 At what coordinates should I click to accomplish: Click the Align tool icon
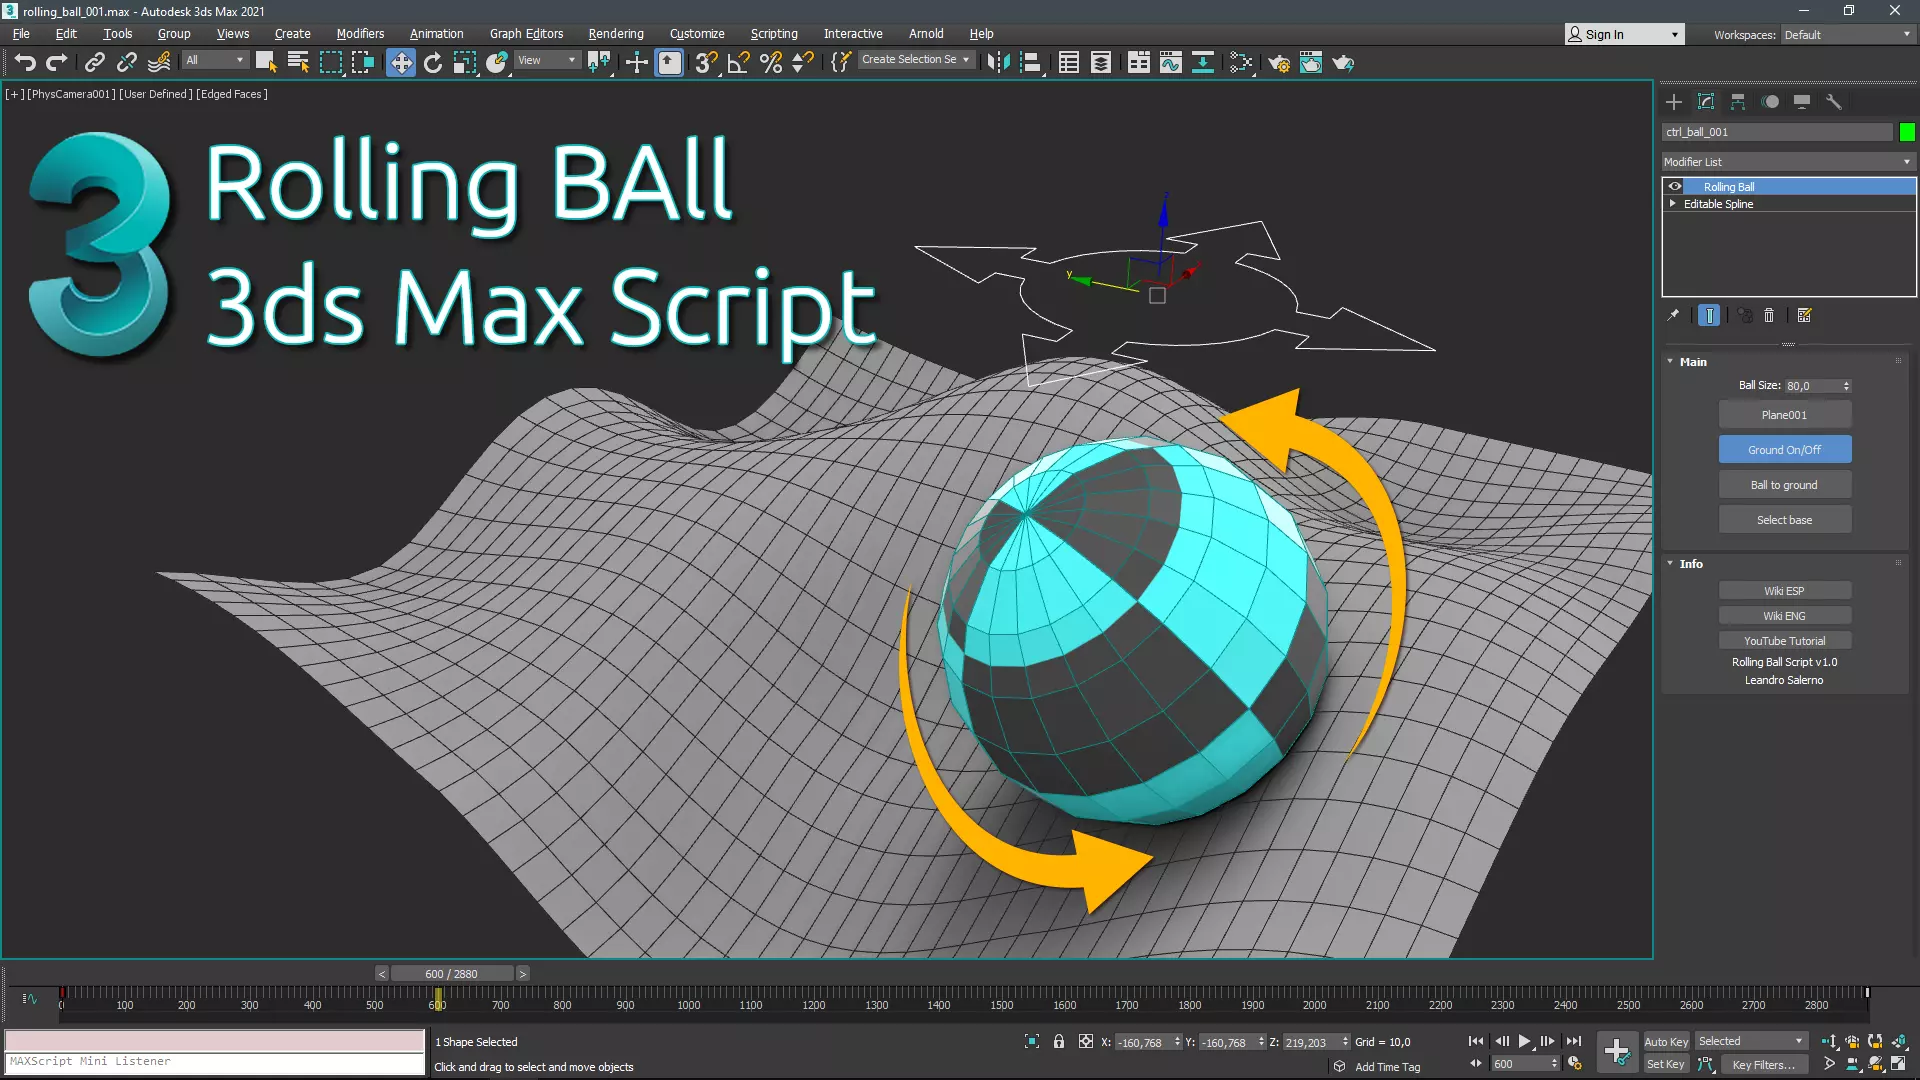click(x=1031, y=62)
